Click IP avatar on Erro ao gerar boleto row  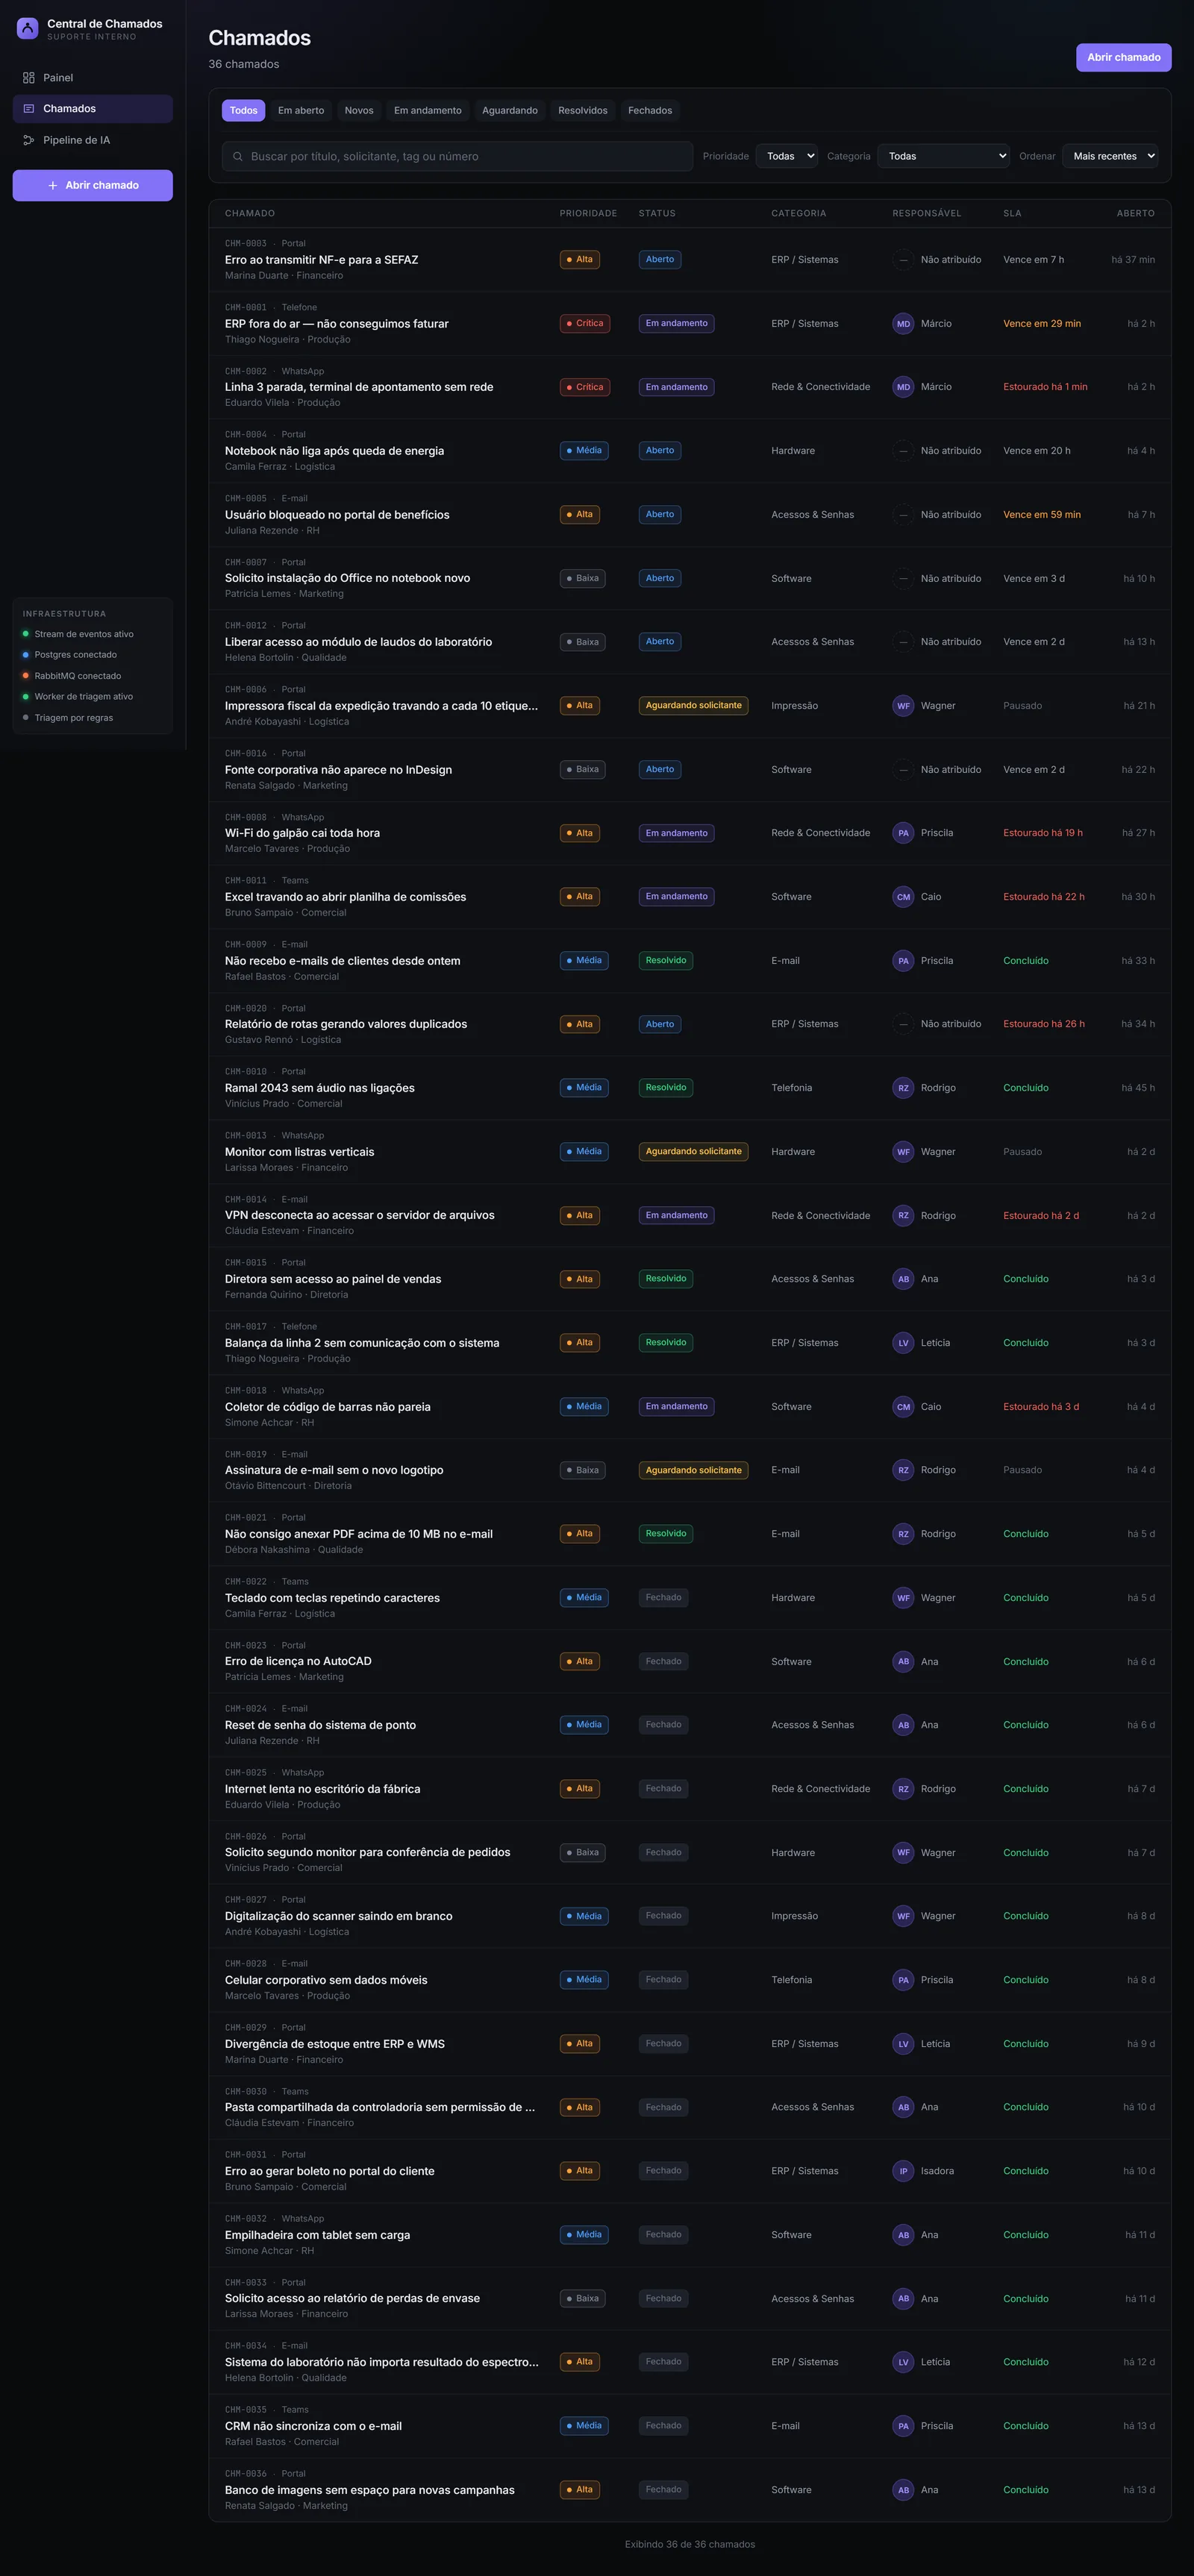tap(903, 2171)
